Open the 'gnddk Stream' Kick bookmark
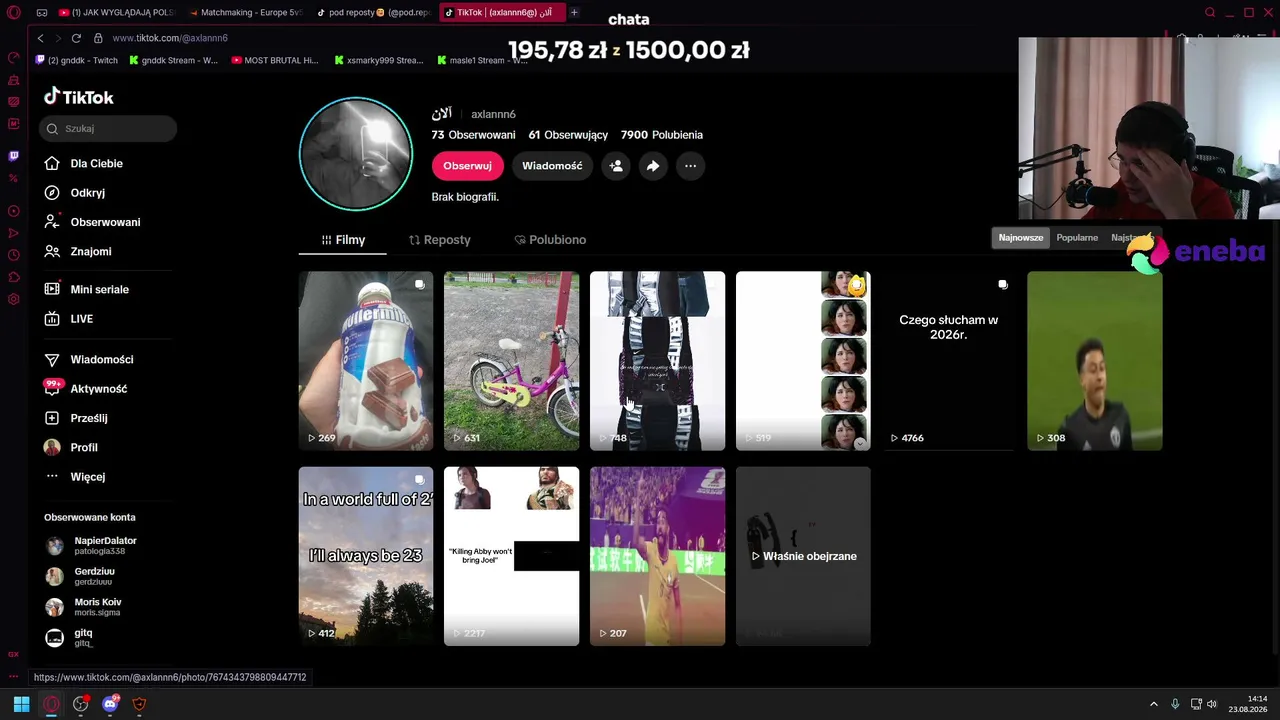The height and width of the screenshot is (720, 1280). pyautogui.click(x=173, y=60)
